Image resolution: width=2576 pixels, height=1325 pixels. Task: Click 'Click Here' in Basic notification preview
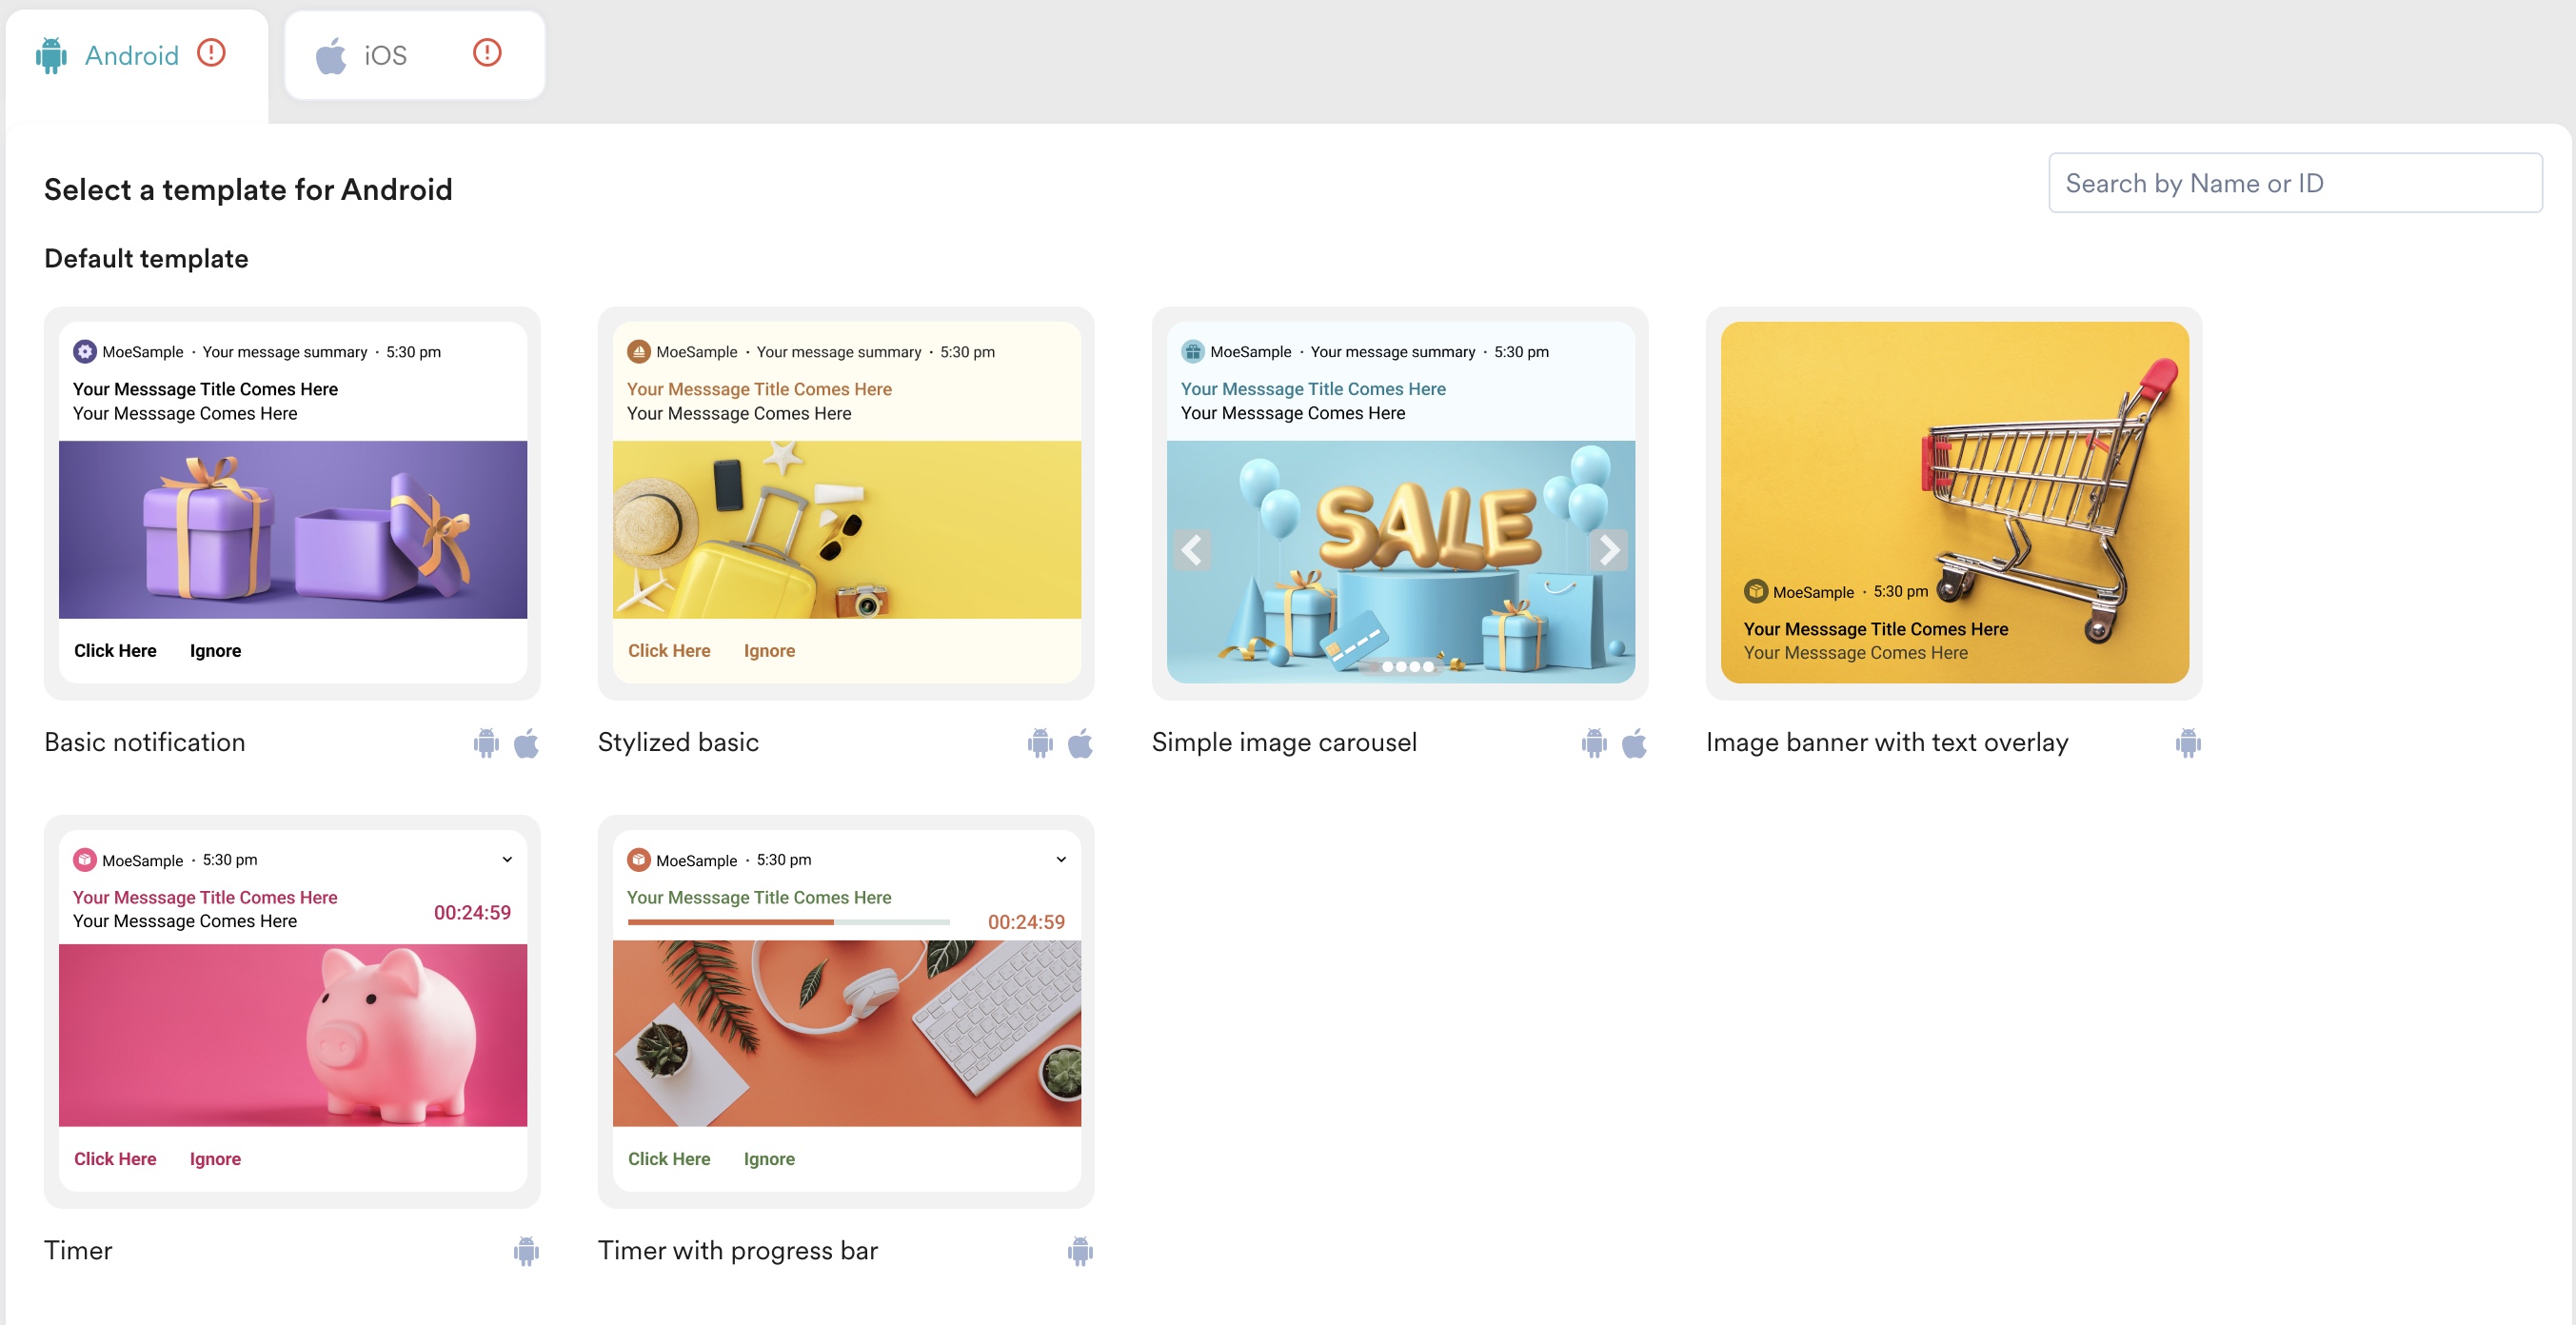coord(115,651)
